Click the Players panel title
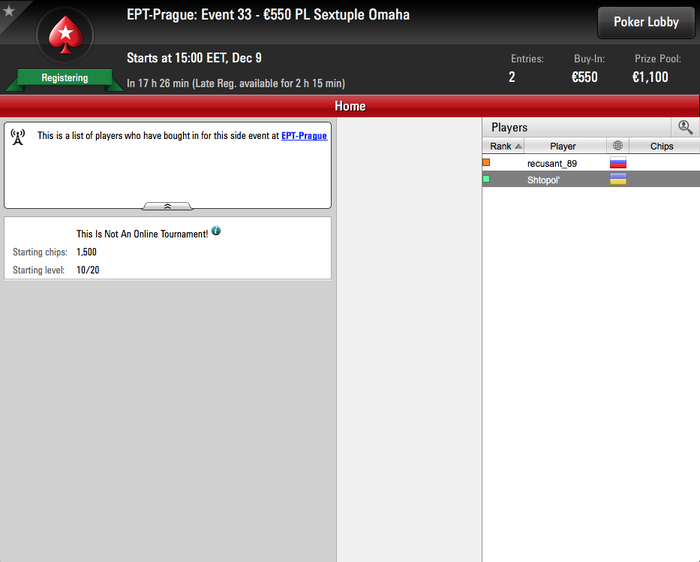 (509, 128)
